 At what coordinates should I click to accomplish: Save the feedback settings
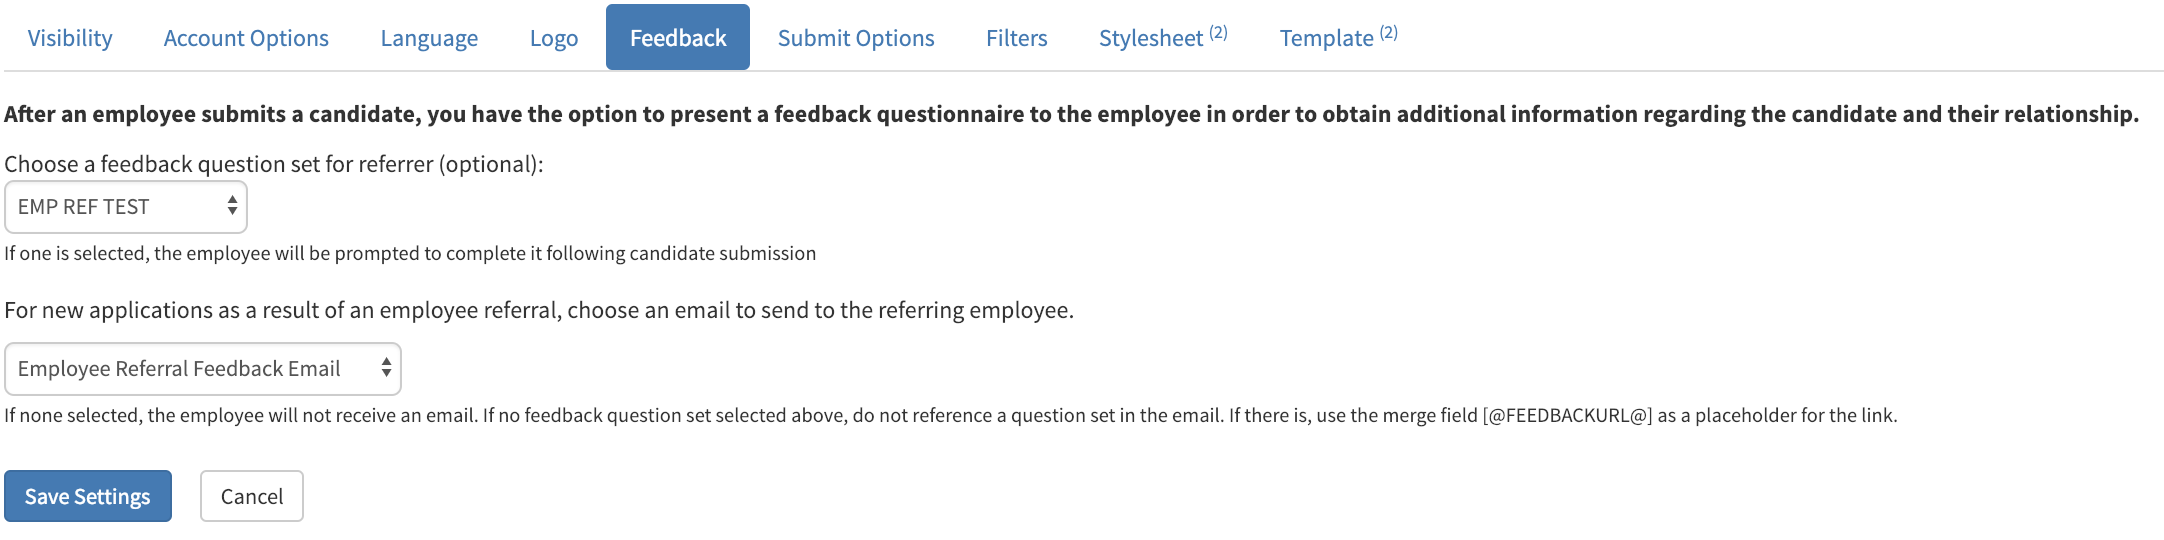click(88, 496)
